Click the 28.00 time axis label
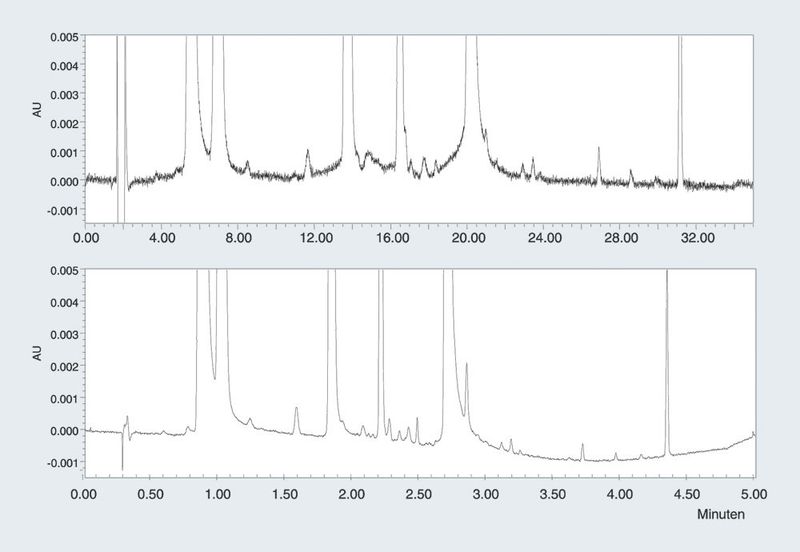800x552 pixels. pyautogui.click(x=621, y=238)
